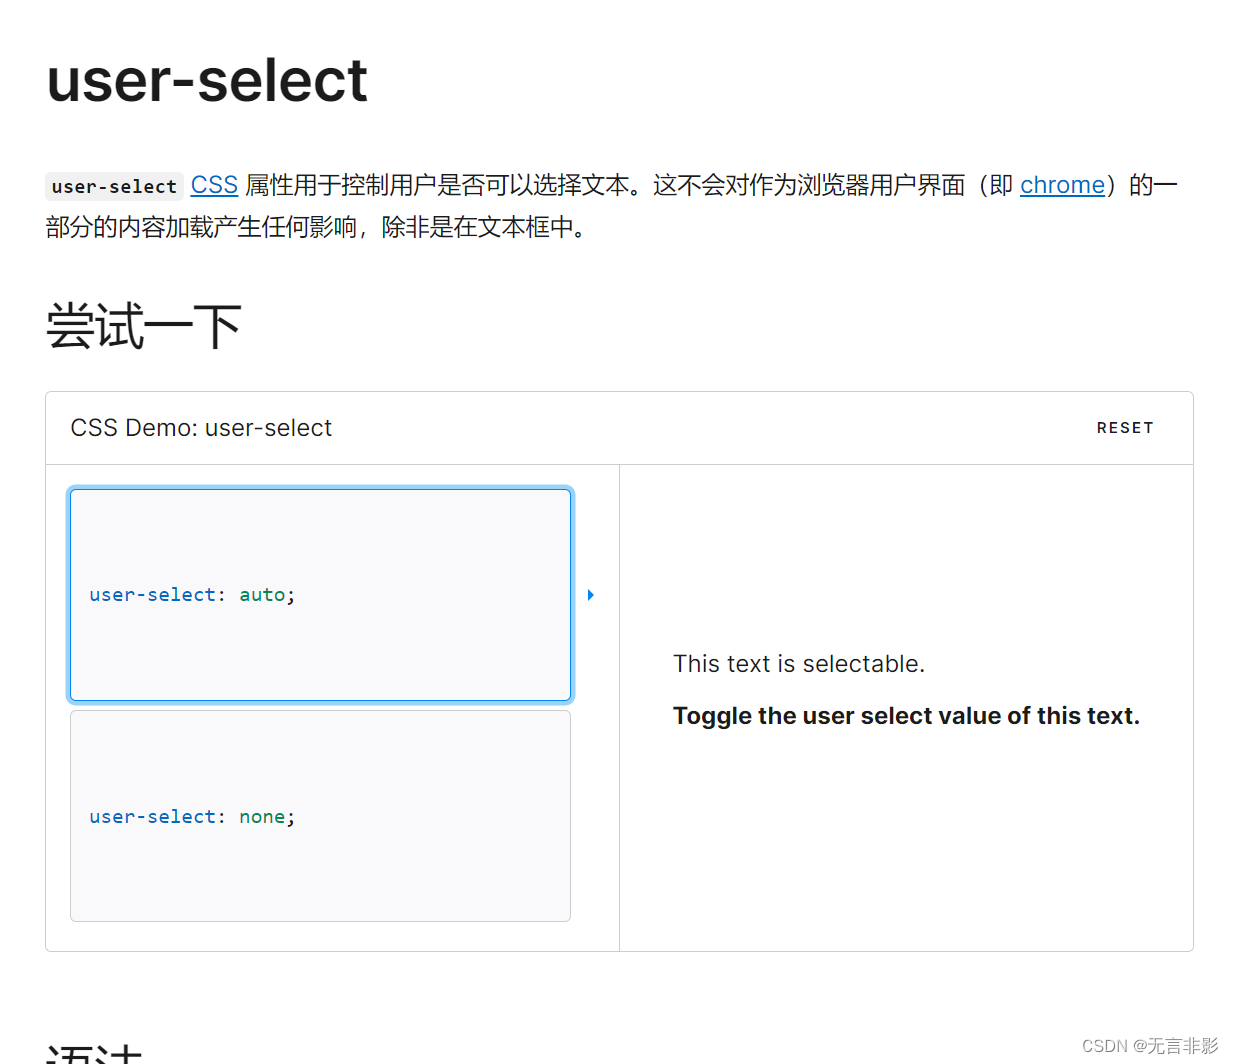Click the CSDN @无言非影 author link

tap(1148, 1046)
